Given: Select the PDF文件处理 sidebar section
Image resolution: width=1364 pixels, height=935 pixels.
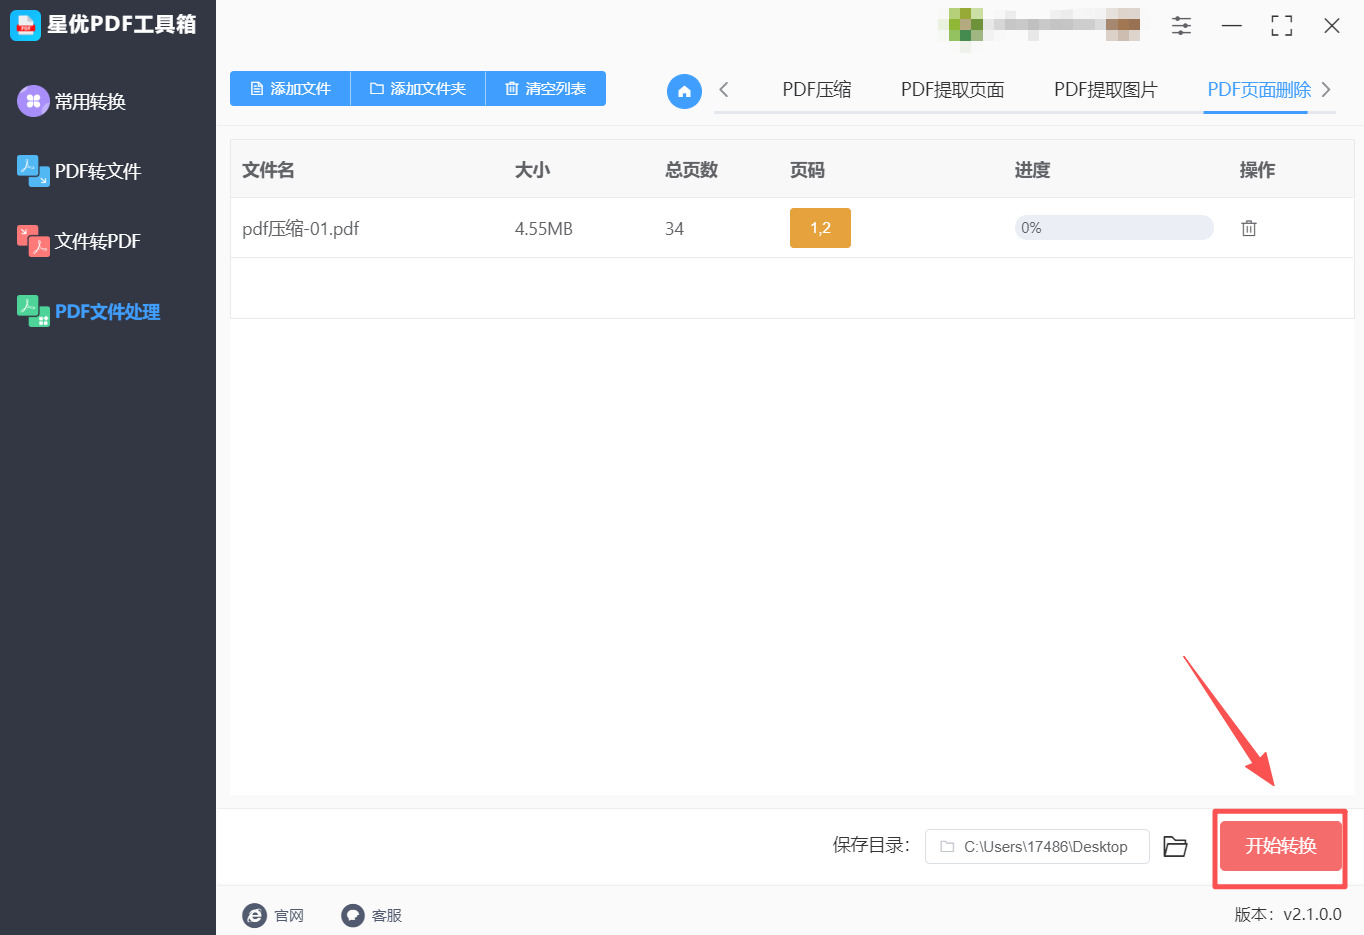Looking at the screenshot, I should point(107,311).
